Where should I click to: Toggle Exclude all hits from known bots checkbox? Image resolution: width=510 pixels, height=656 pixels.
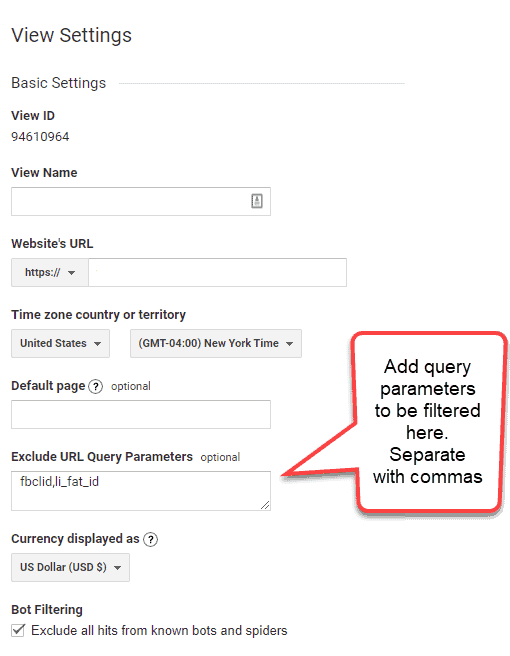pyautogui.click(x=18, y=630)
